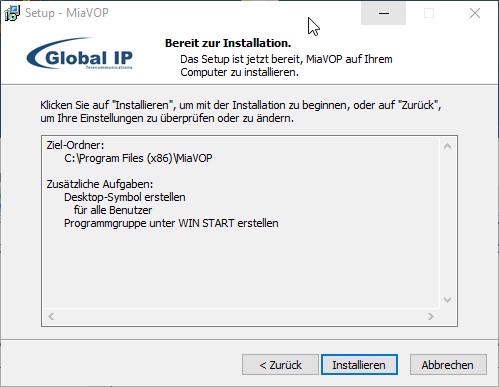The image size is (499, 387).
Task: Go back with the "< Zurück" button
Action: [x=280, y=365]
